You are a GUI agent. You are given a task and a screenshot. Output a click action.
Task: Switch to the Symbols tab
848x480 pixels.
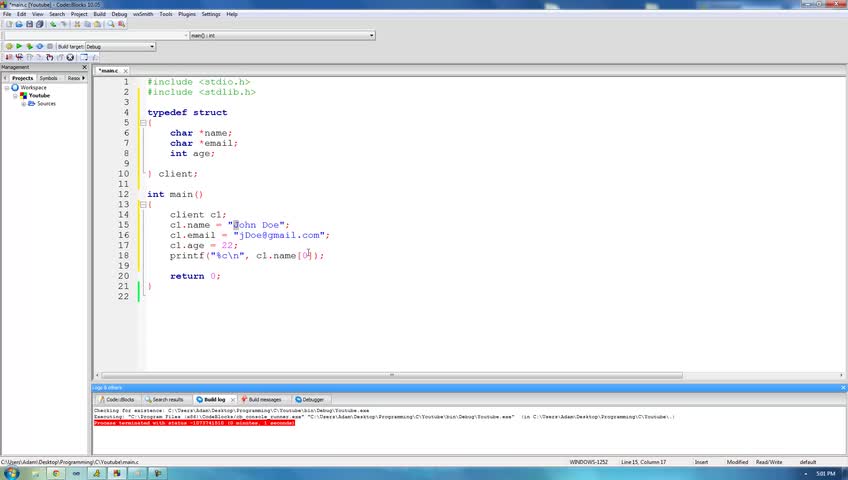pos(48,78)
